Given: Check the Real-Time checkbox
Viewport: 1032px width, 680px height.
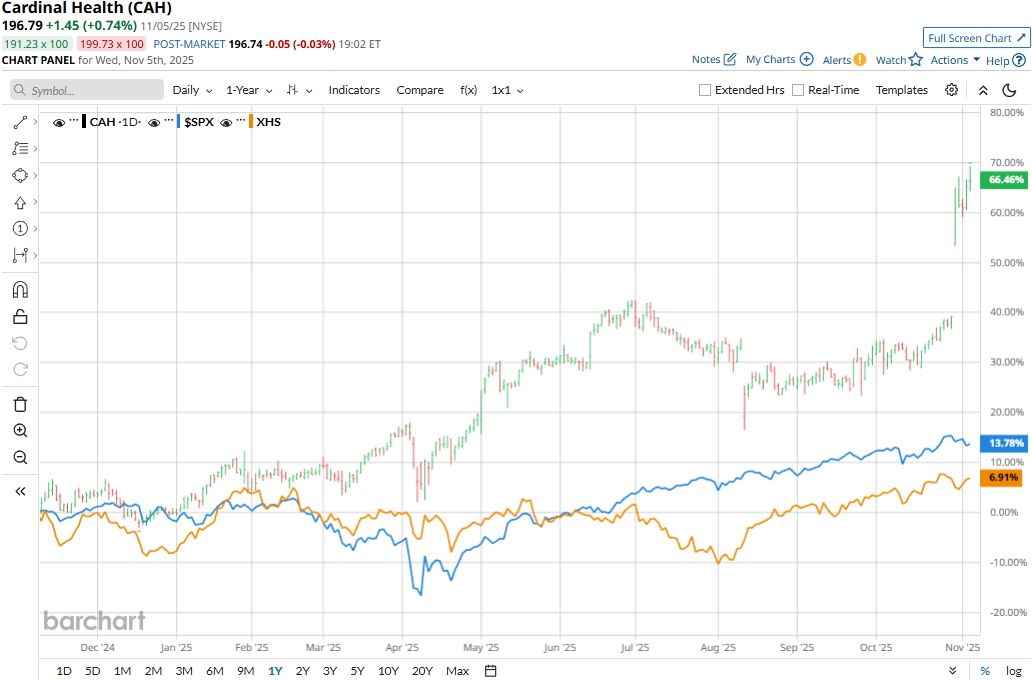Looking at the screenshot, I should coord(798,90).
